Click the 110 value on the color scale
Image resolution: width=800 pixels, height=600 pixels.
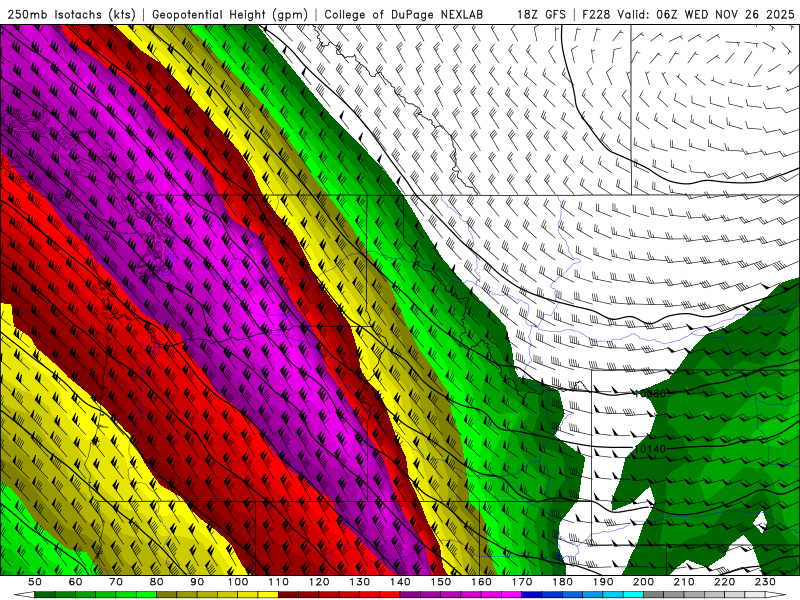279,582
